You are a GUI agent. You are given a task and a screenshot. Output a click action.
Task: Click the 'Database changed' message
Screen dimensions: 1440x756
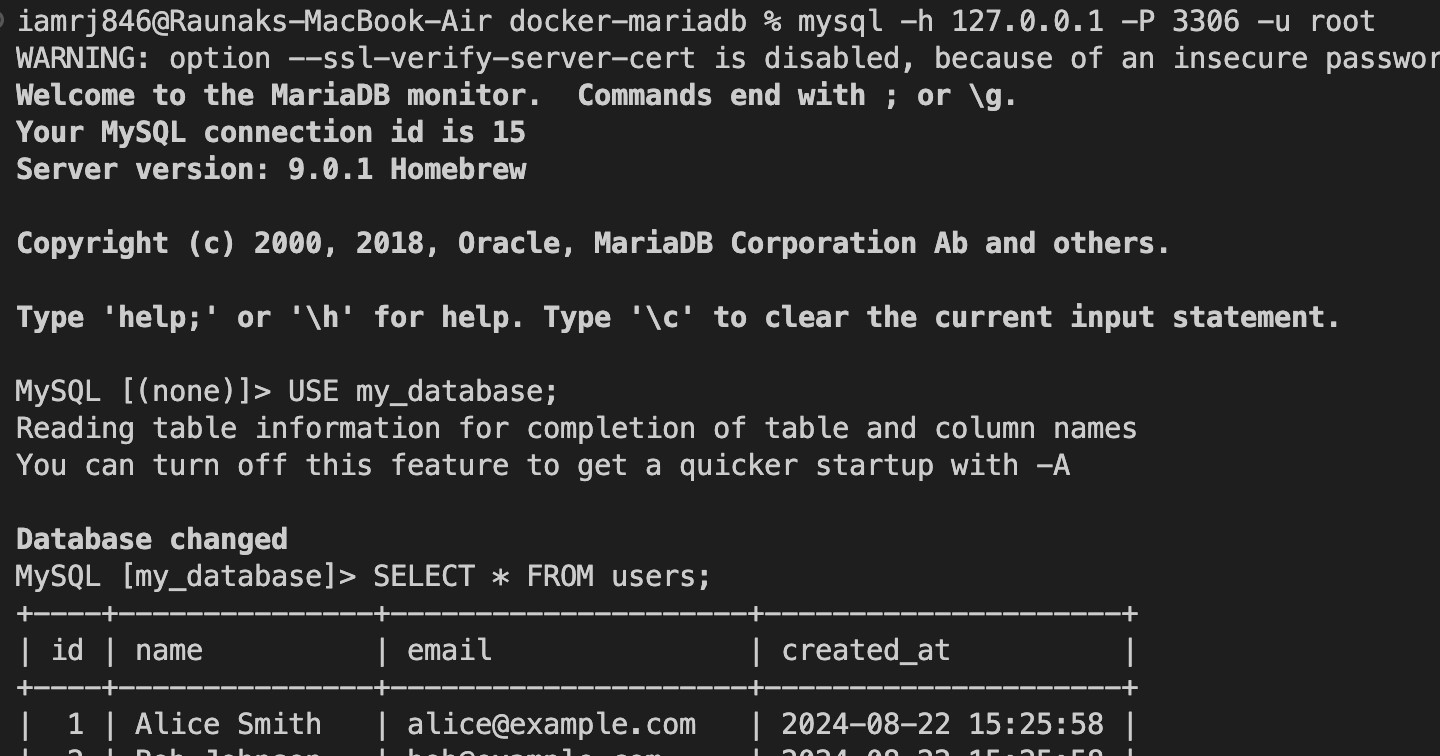(151, 539)
